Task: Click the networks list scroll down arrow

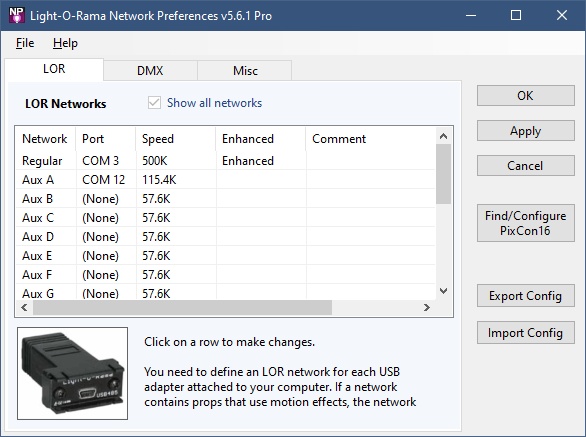Action: 444,291
